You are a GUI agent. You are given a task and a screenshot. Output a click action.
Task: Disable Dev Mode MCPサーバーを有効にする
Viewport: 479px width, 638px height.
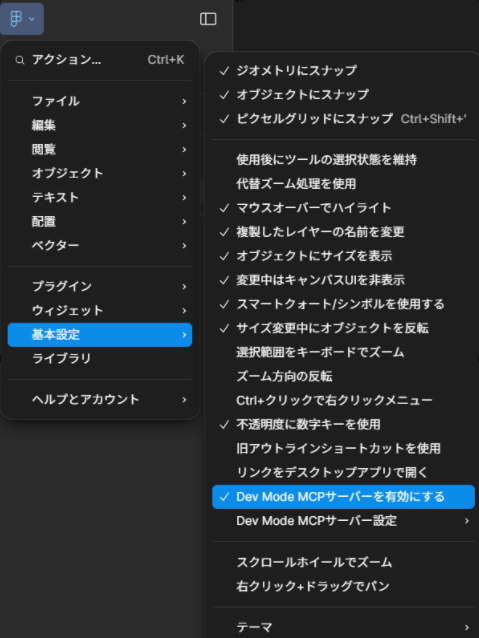(343, 497)
